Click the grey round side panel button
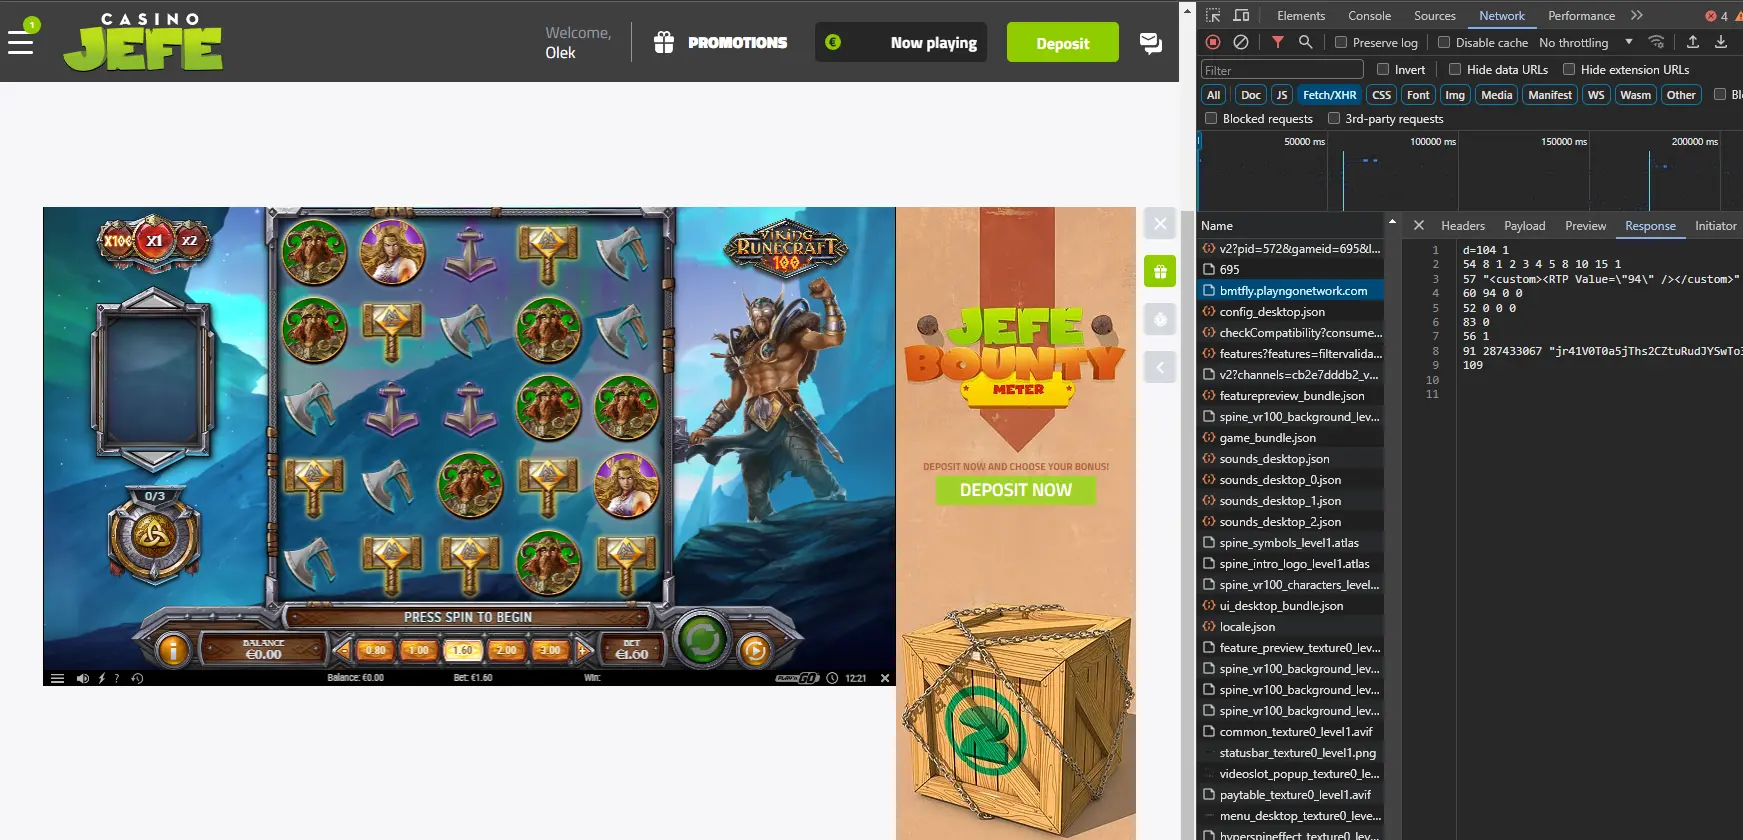The image size is (1743, 840). coord(1160,319)
